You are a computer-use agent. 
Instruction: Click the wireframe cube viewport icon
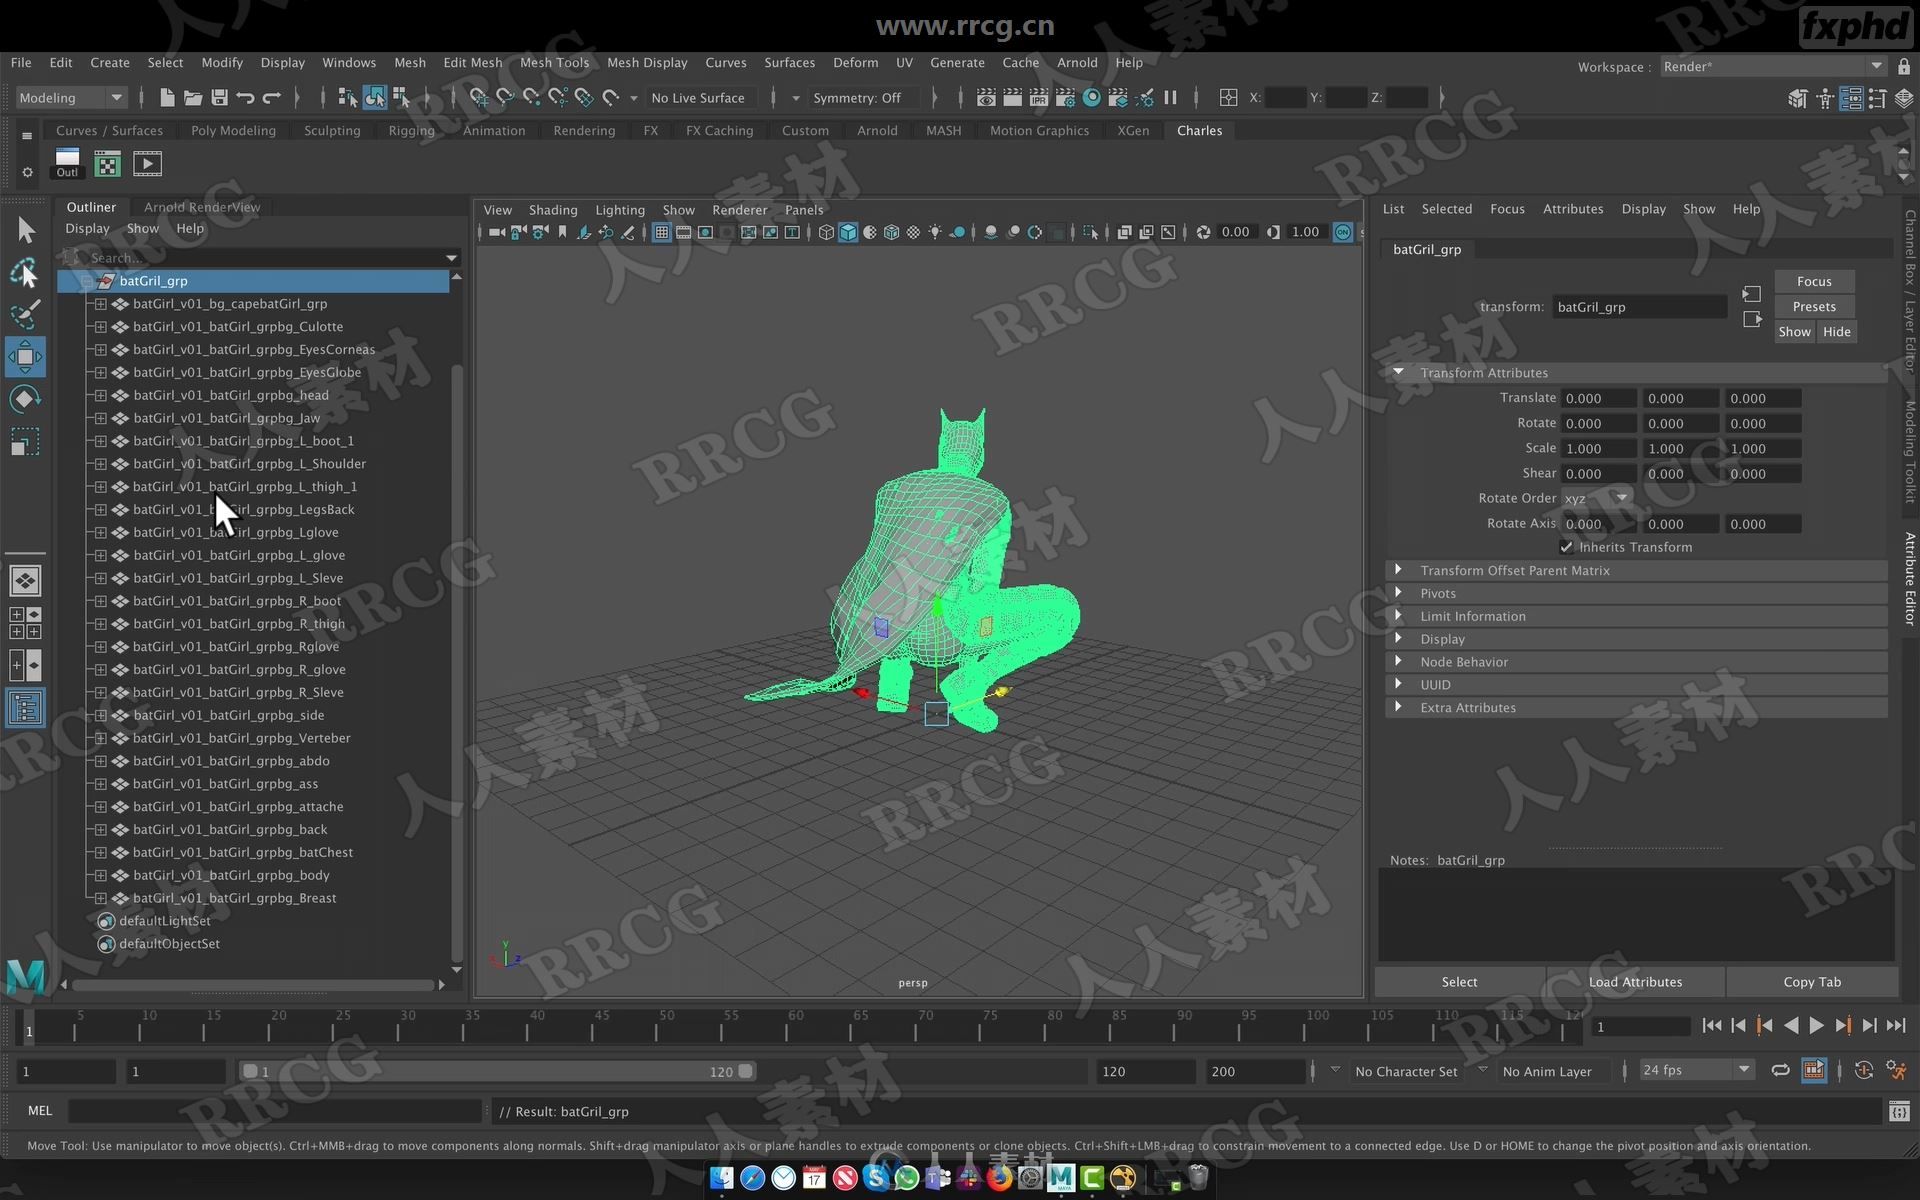coord(826,232)
